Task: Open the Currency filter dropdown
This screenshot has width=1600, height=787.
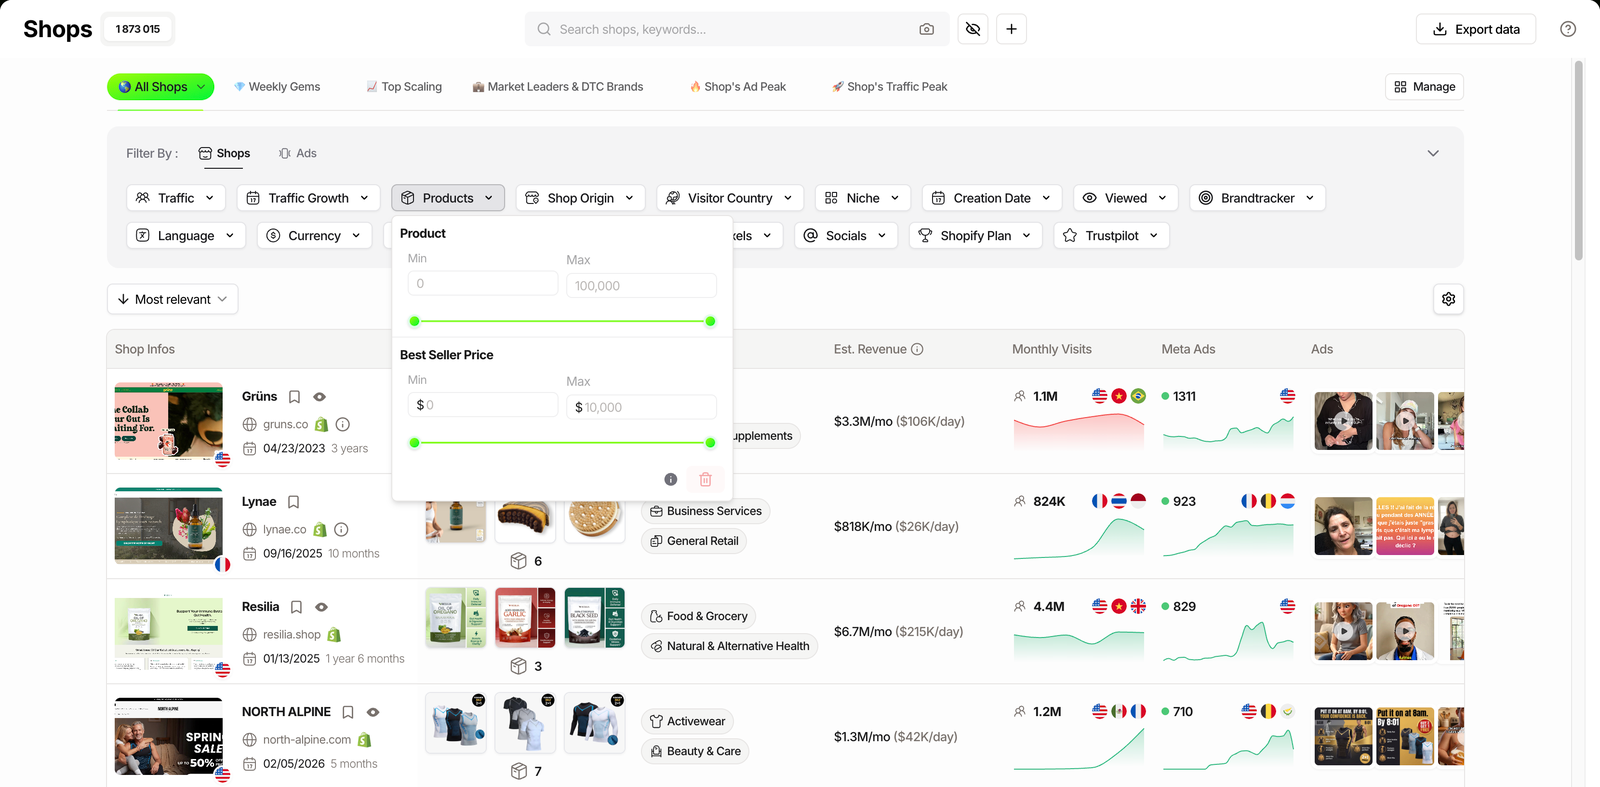Action: 315,236
